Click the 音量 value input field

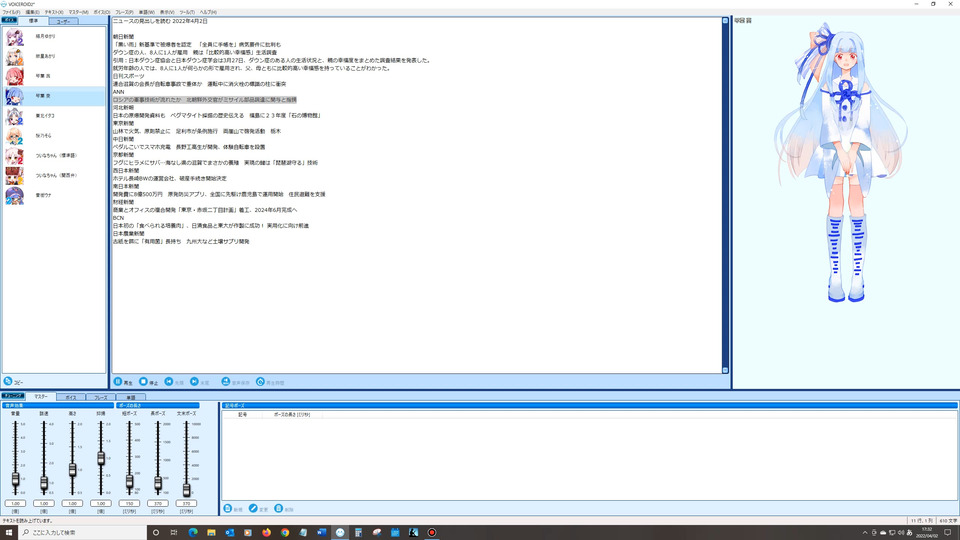15,503
